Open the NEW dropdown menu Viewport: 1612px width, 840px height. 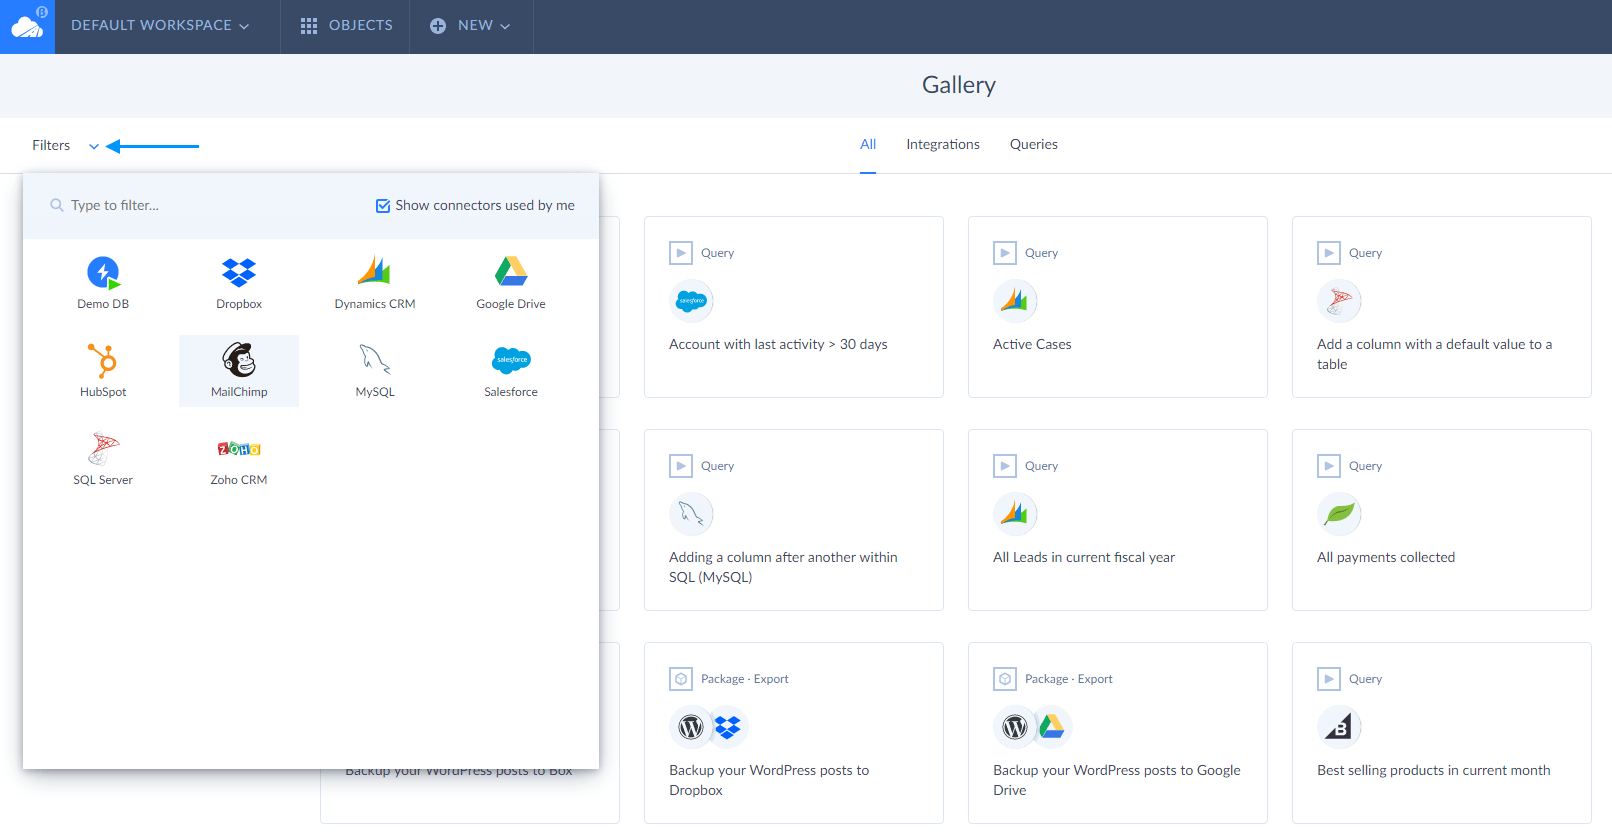471,26
